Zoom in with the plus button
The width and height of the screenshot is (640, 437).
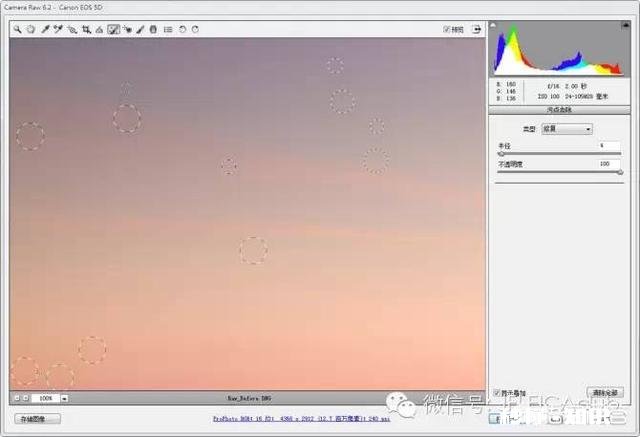click(x=26, y=398)
